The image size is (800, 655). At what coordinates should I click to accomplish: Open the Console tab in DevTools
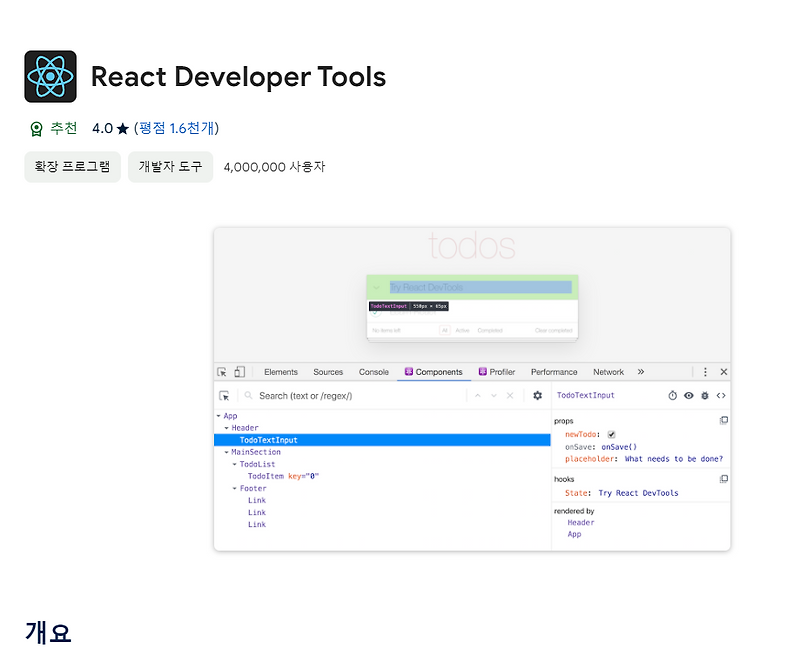(373, 371)
